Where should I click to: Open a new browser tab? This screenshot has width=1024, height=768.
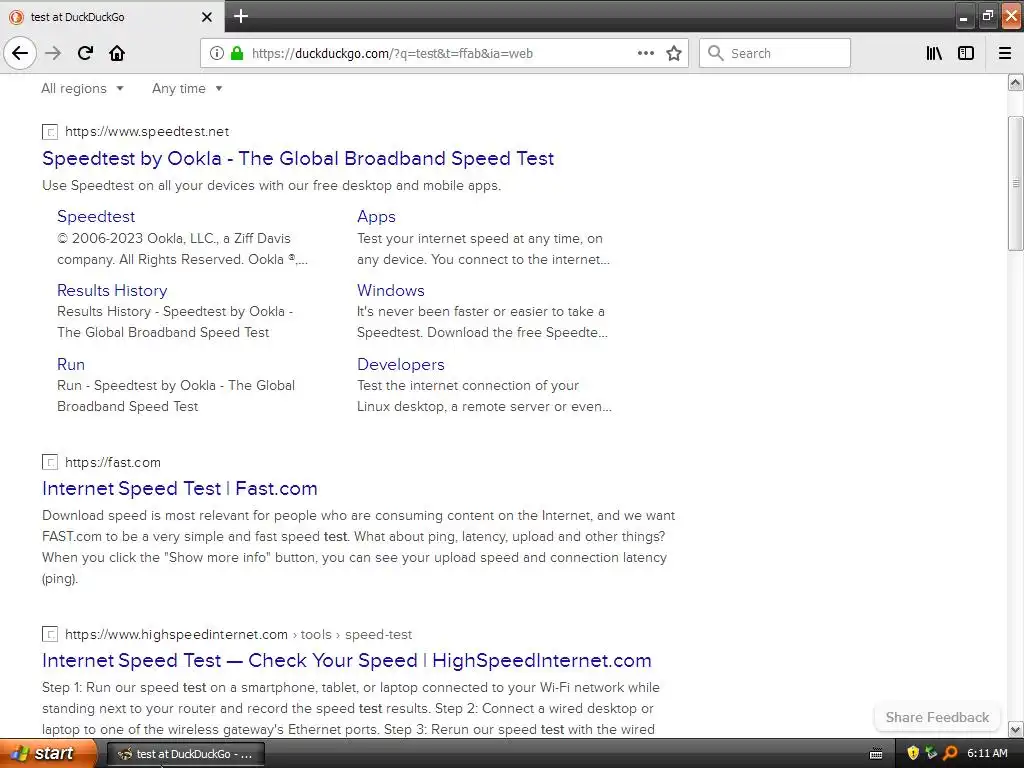tap(241, 16)
